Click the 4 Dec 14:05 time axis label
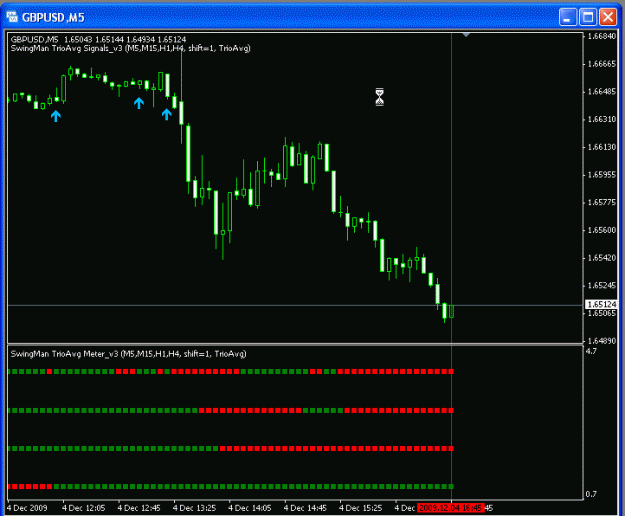Image resolution: width=625 pixels, height=516 pixels. point(250,508)
